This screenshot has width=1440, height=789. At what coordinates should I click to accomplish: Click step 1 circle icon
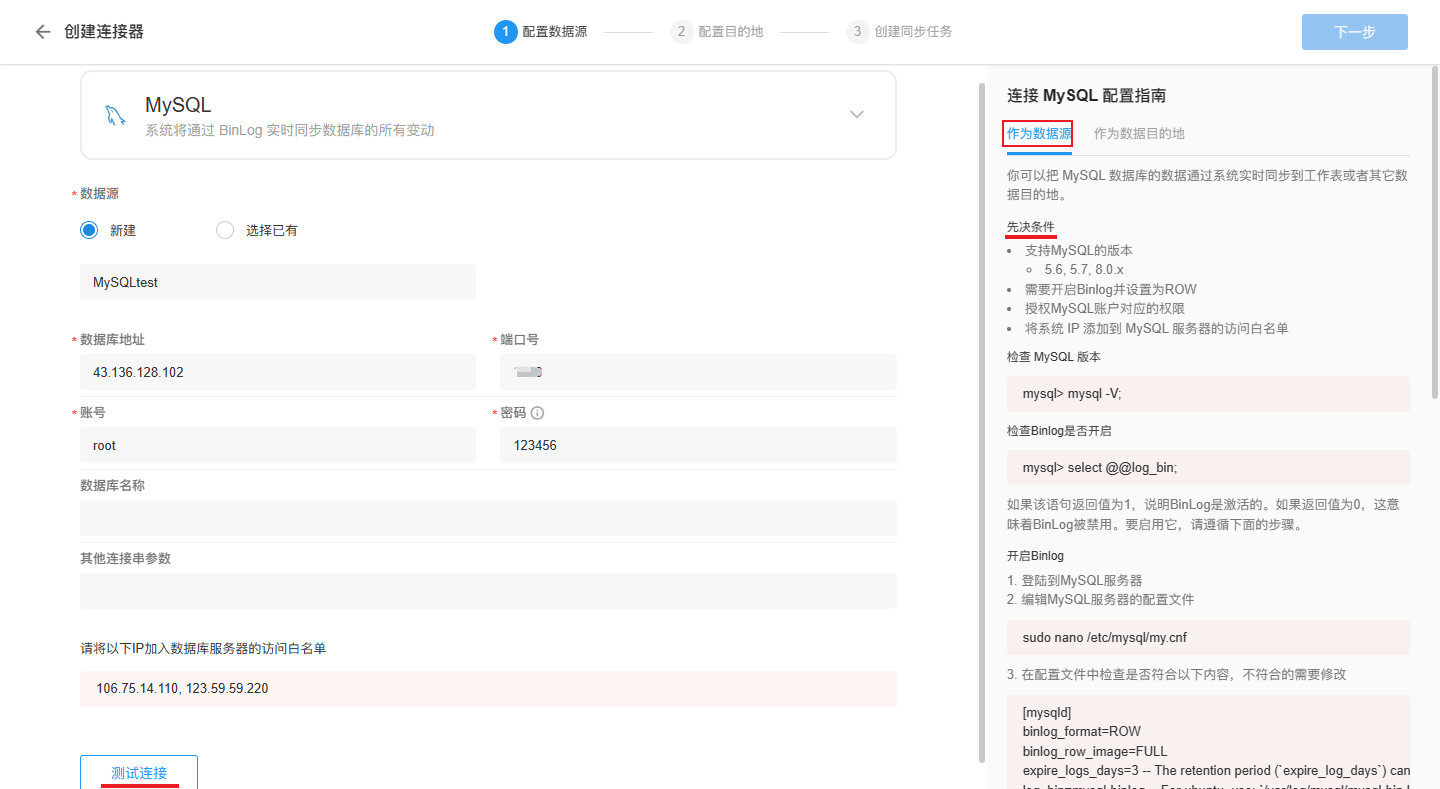(x=505, y=32)
